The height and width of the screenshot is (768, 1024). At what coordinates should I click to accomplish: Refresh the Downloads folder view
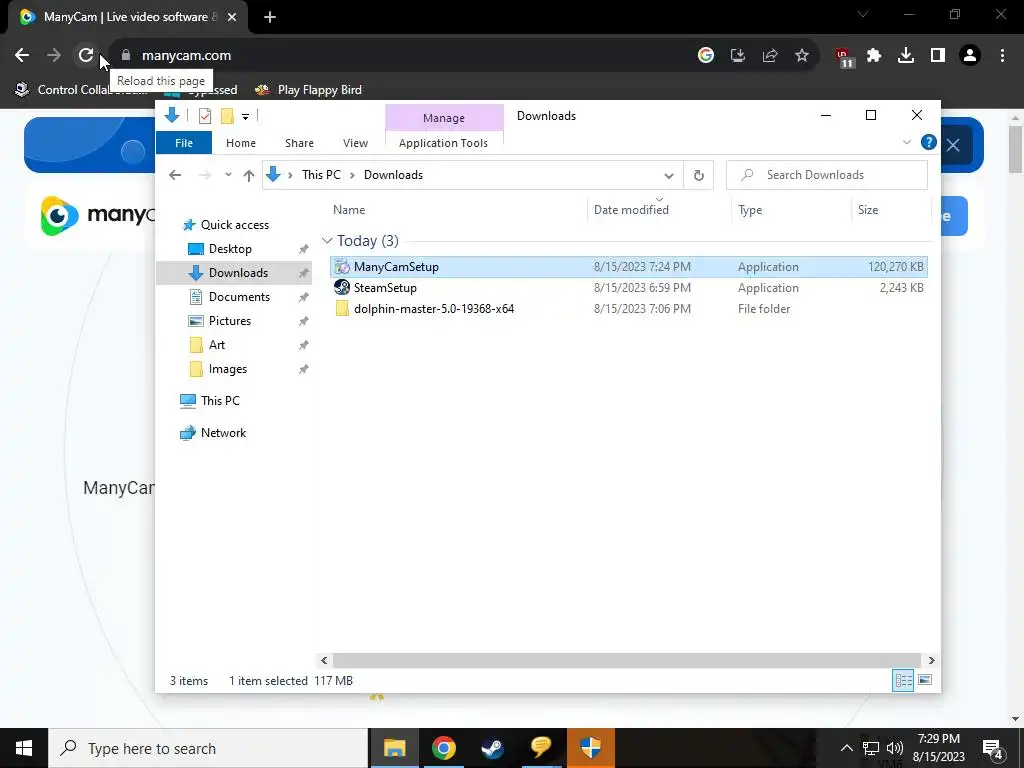(x=699, y=175)
